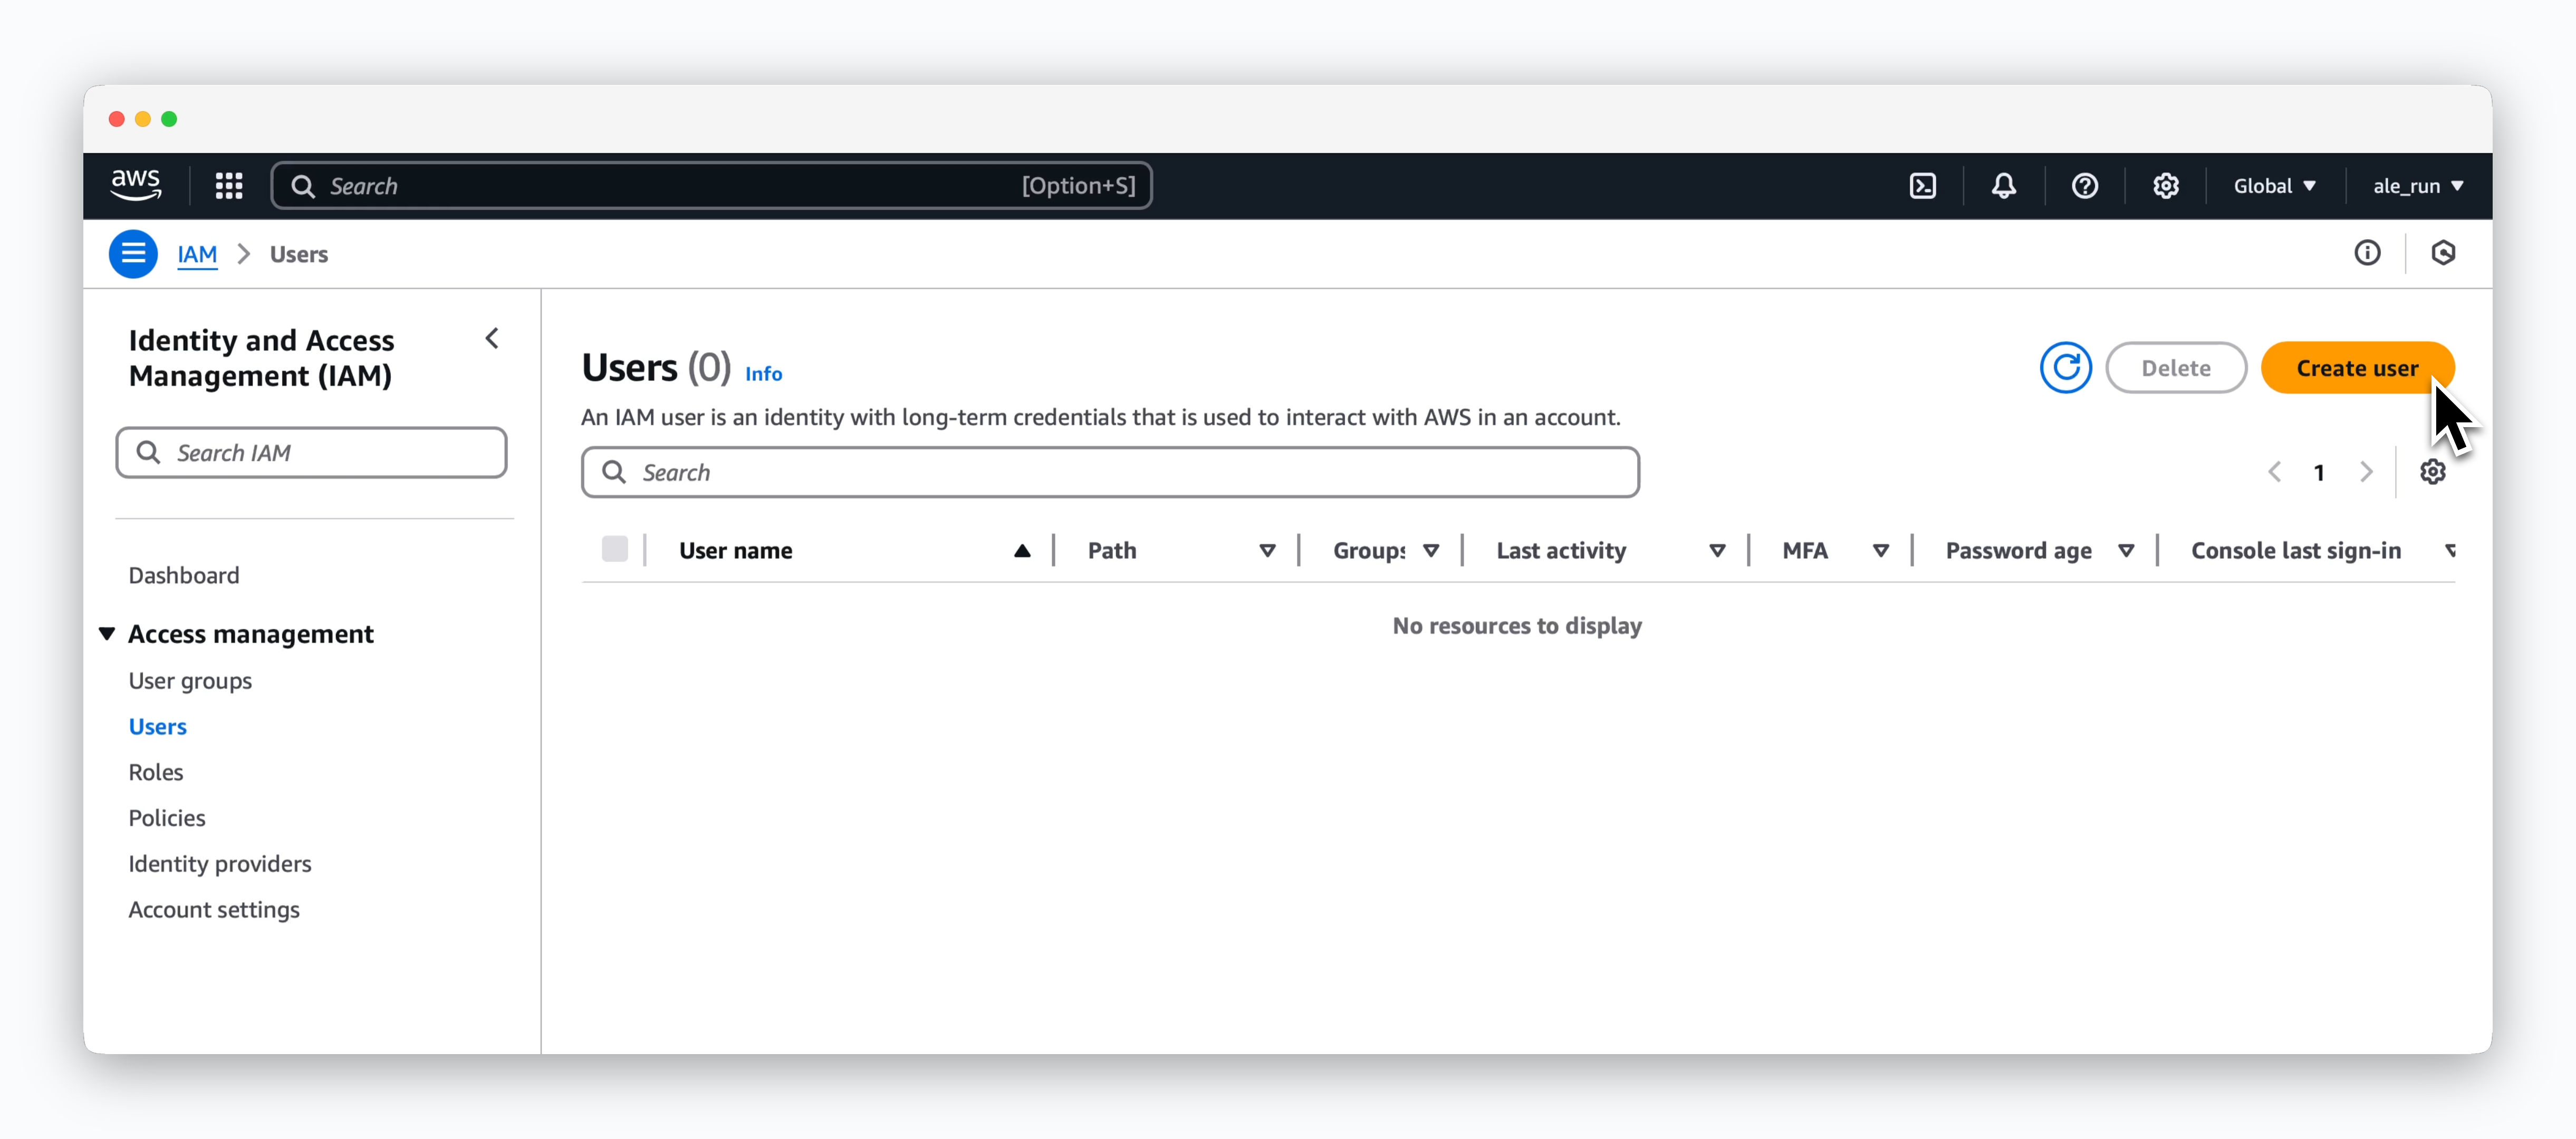
Task: Click the macOS green fullscreen window button
Action: click(x=170, y=119)
